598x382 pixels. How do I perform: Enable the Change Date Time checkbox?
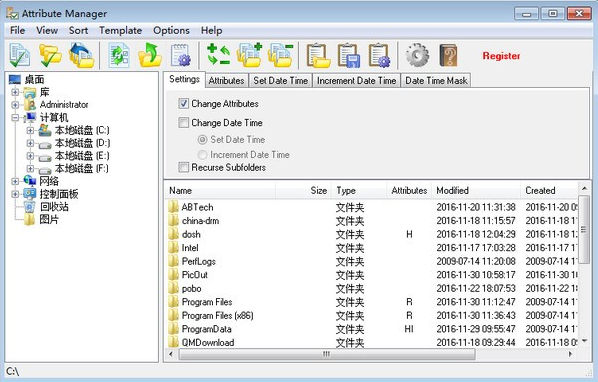183,122
